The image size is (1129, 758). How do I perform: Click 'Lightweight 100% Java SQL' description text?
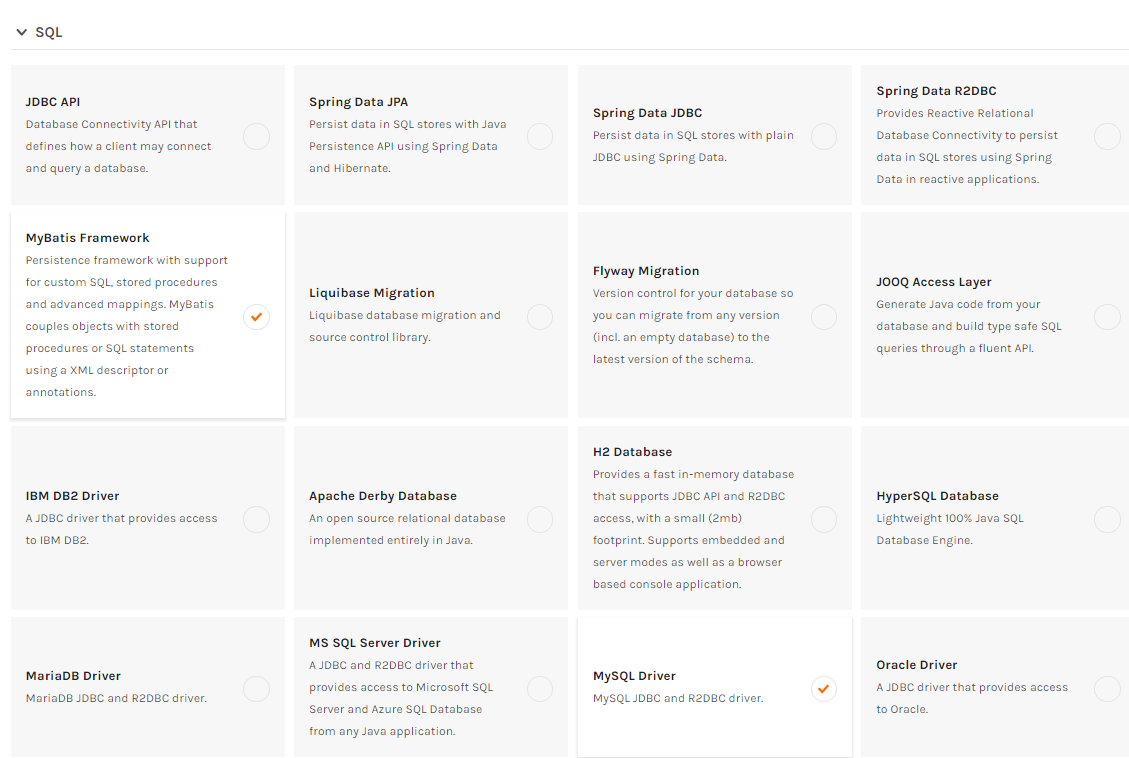coord(950,518)
